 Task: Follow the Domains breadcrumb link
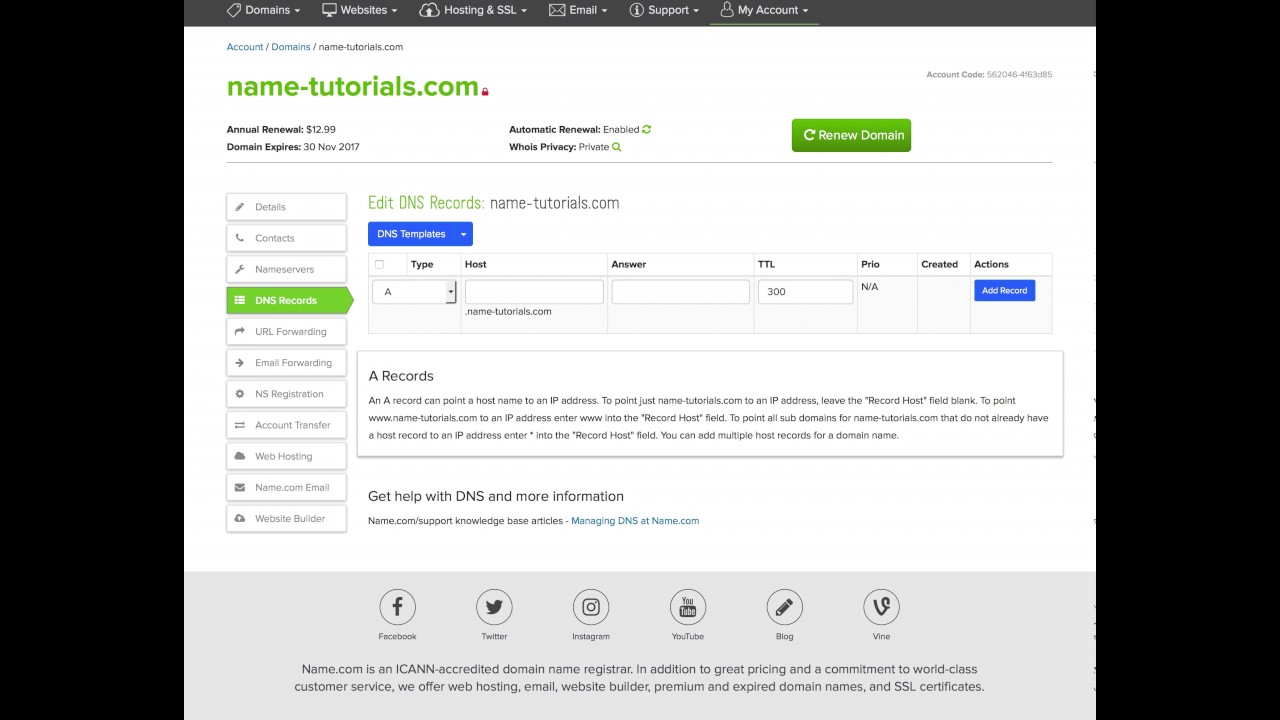[x=291, y=47]
